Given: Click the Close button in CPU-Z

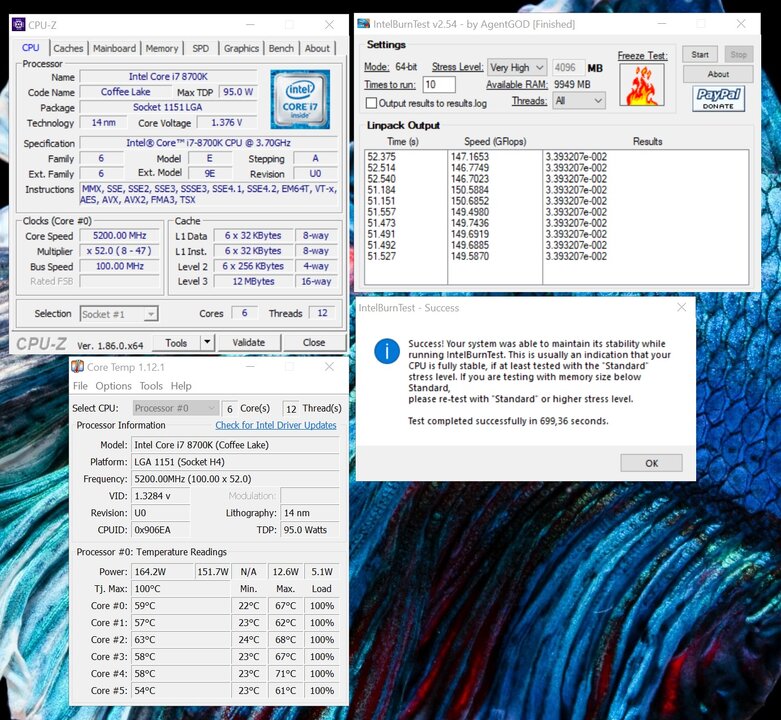Looking at the screenshot, I should (314, 343).
